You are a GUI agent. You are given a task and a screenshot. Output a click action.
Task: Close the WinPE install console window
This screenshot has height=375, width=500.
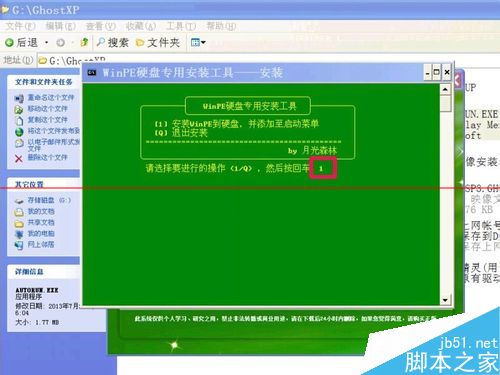point(447,73)
